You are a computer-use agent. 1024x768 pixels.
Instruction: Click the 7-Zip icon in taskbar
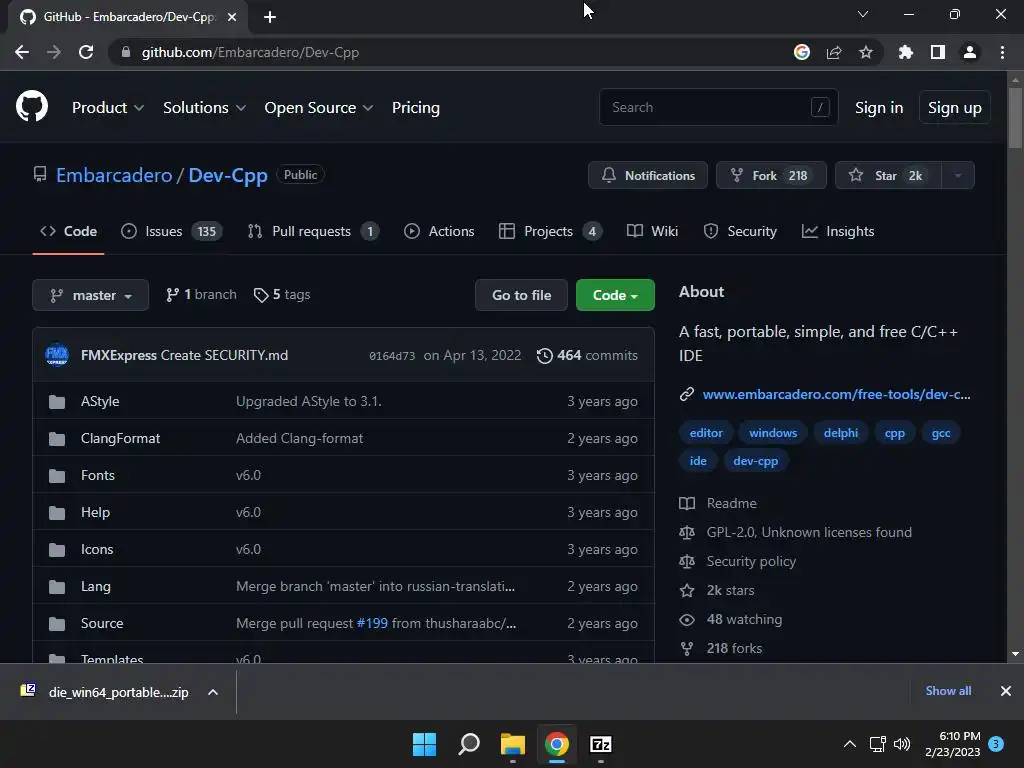click(601, 744)
